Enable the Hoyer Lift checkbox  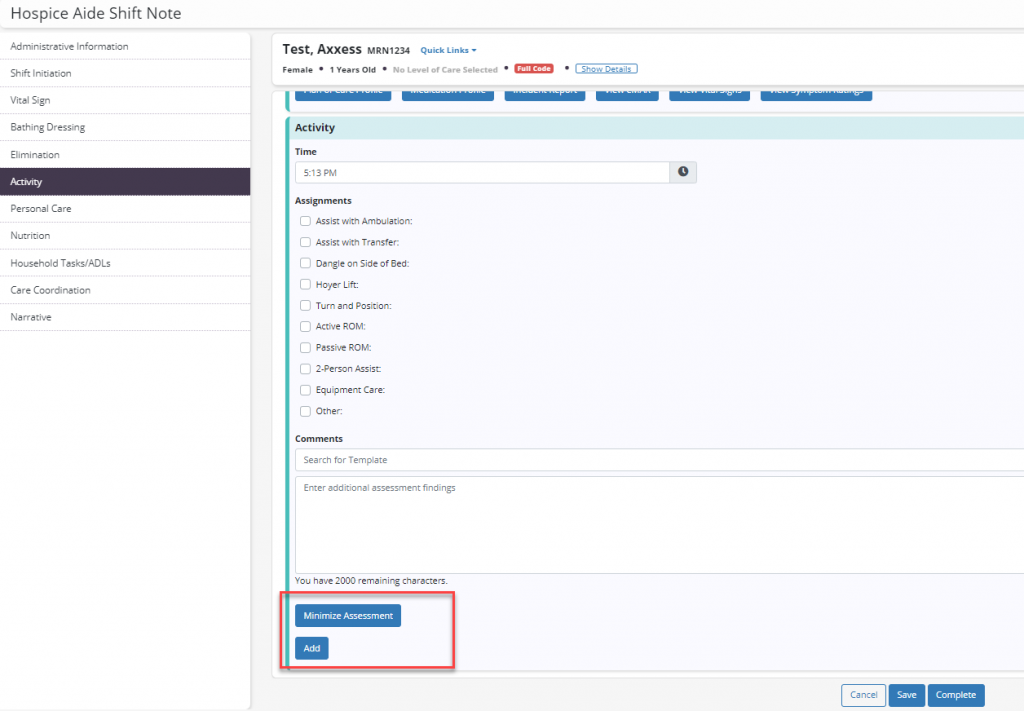point(306,285)
